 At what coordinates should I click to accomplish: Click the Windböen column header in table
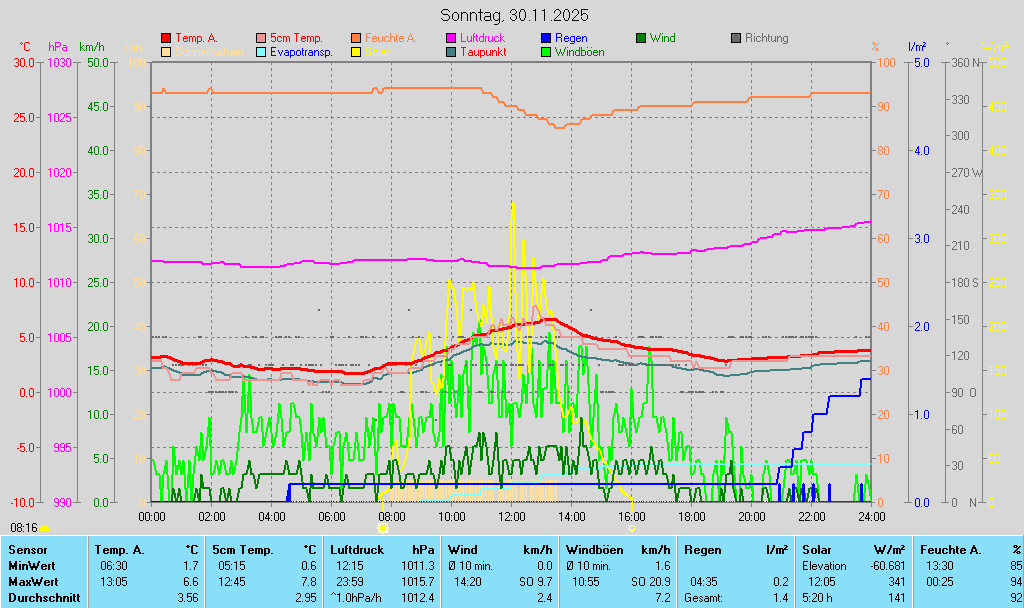coord(595,549)
